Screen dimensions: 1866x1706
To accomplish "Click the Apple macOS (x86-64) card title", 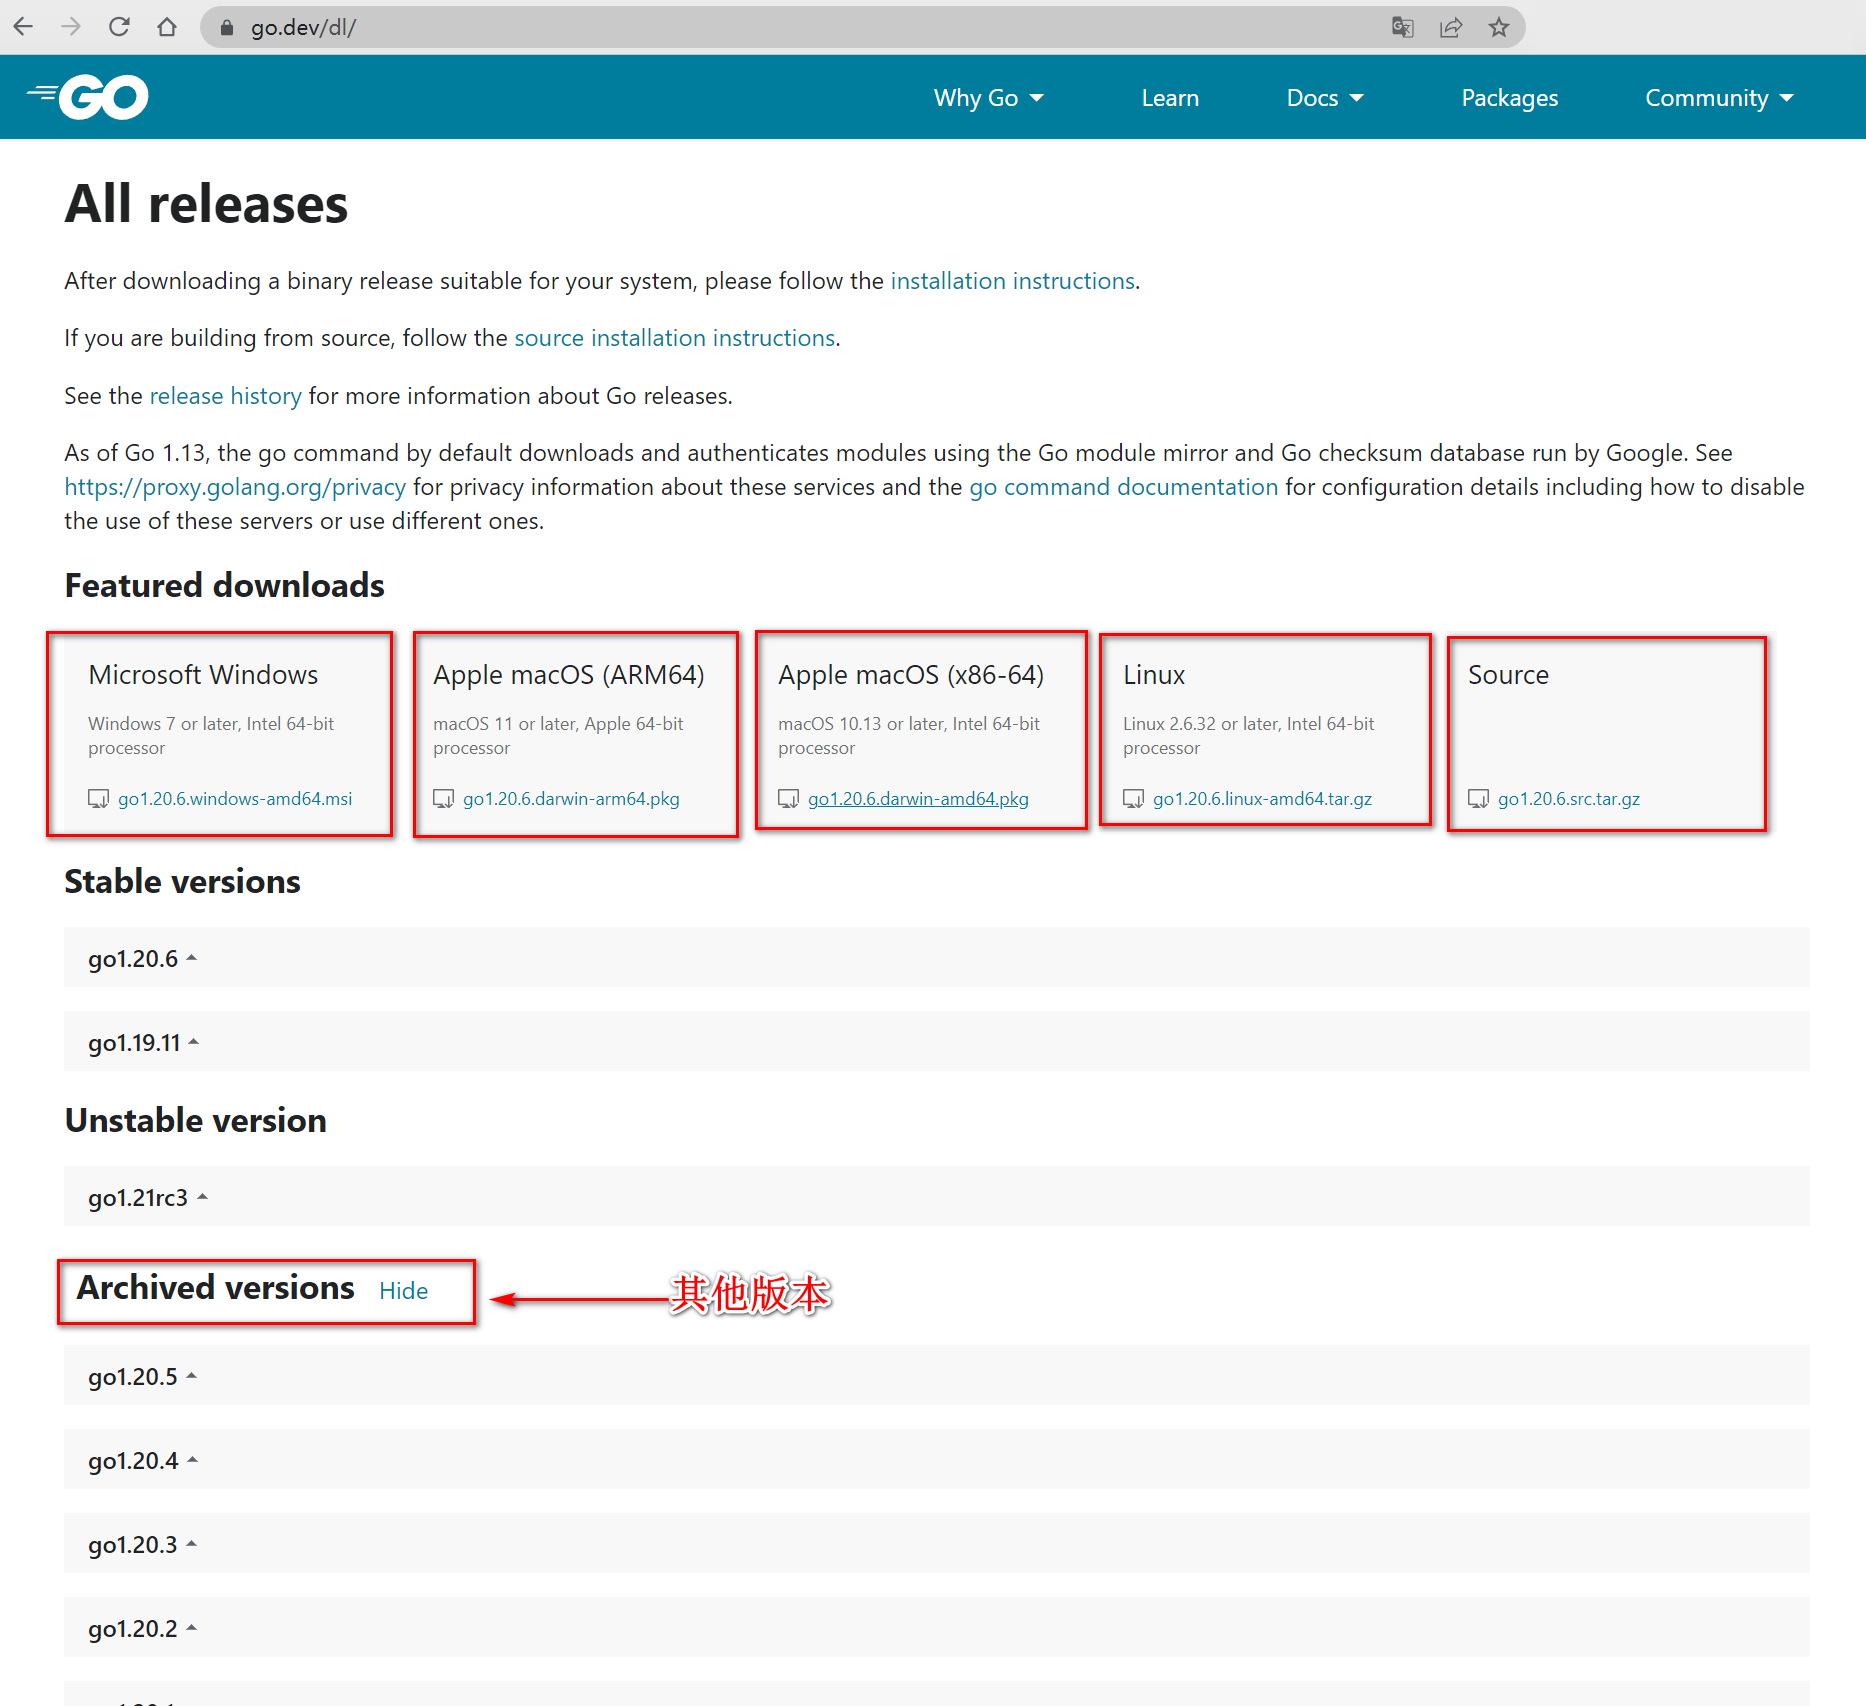I will coord(911,675).
